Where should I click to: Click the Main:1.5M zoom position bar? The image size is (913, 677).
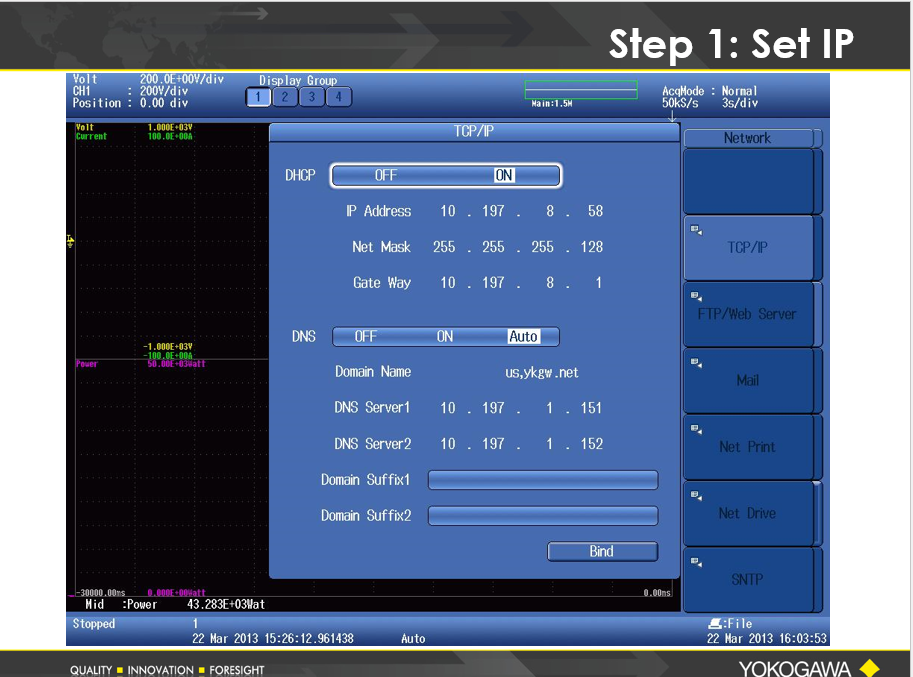(581, 90)
